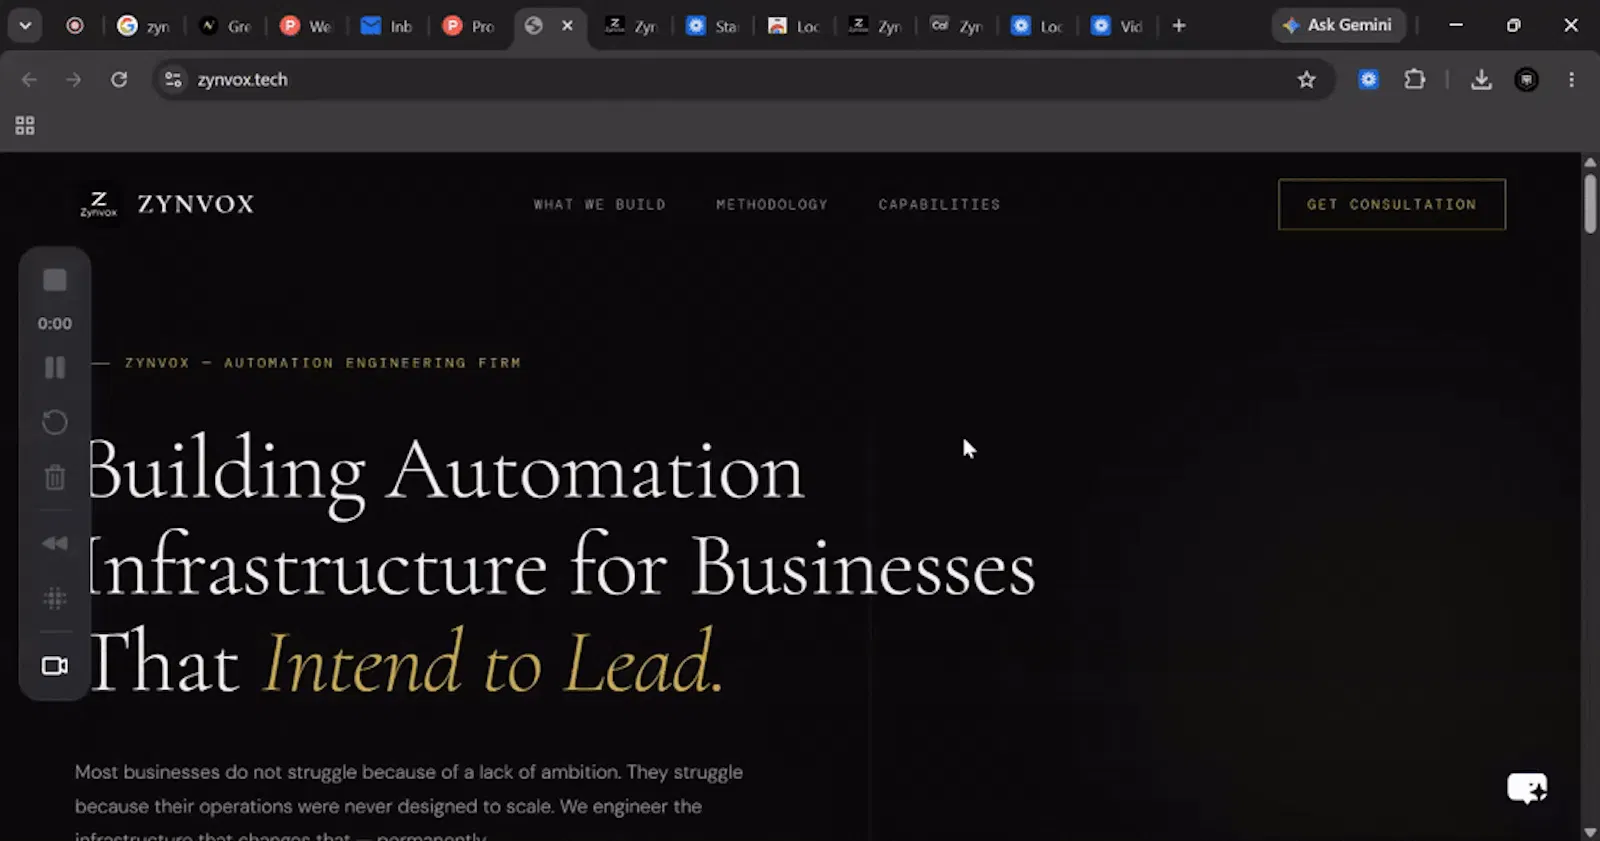The image size is (1600, 841).
Task: Switch to the 'Inb' mail tab
Action: click(x=386, y=26)
